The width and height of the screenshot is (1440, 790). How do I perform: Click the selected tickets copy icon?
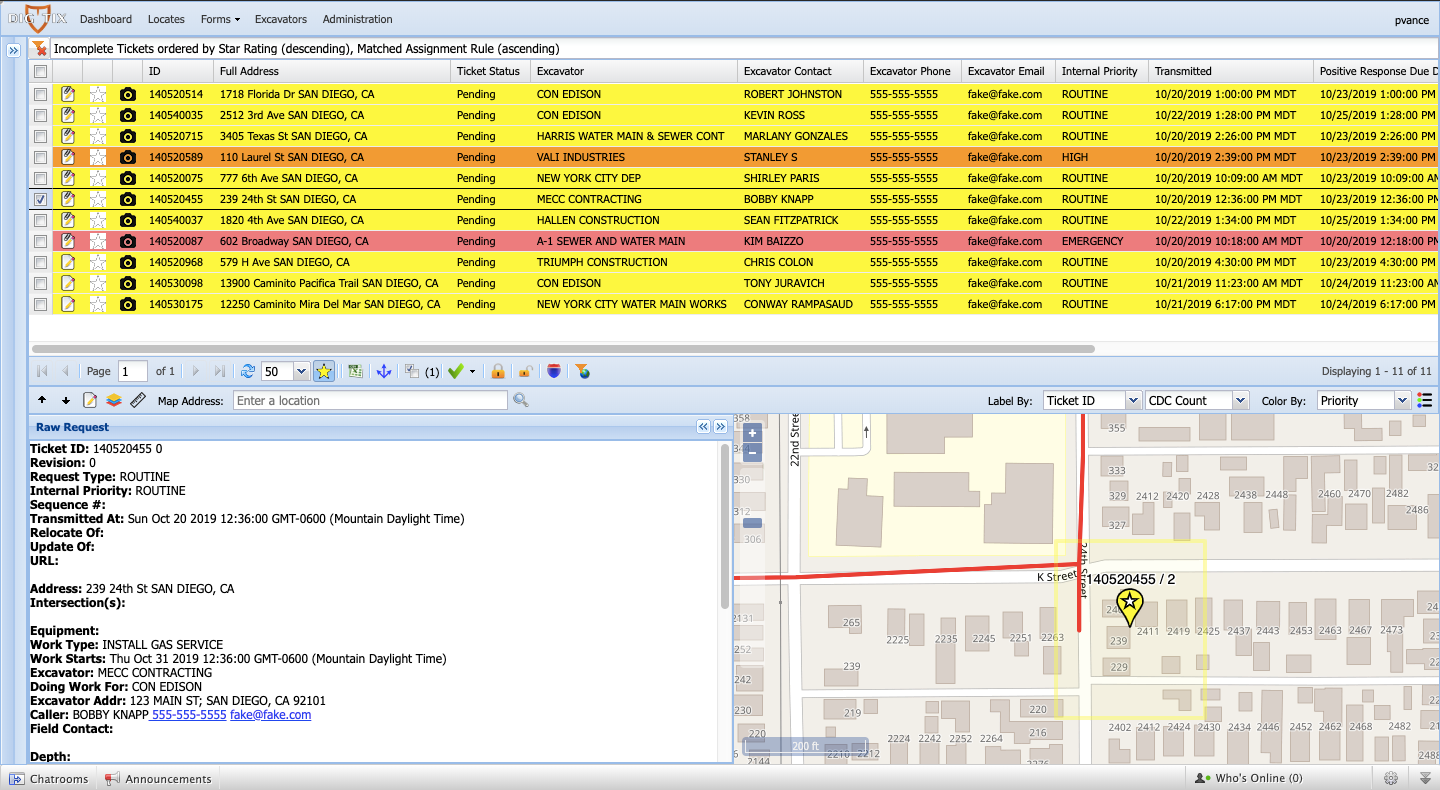(x=412, y=371)
